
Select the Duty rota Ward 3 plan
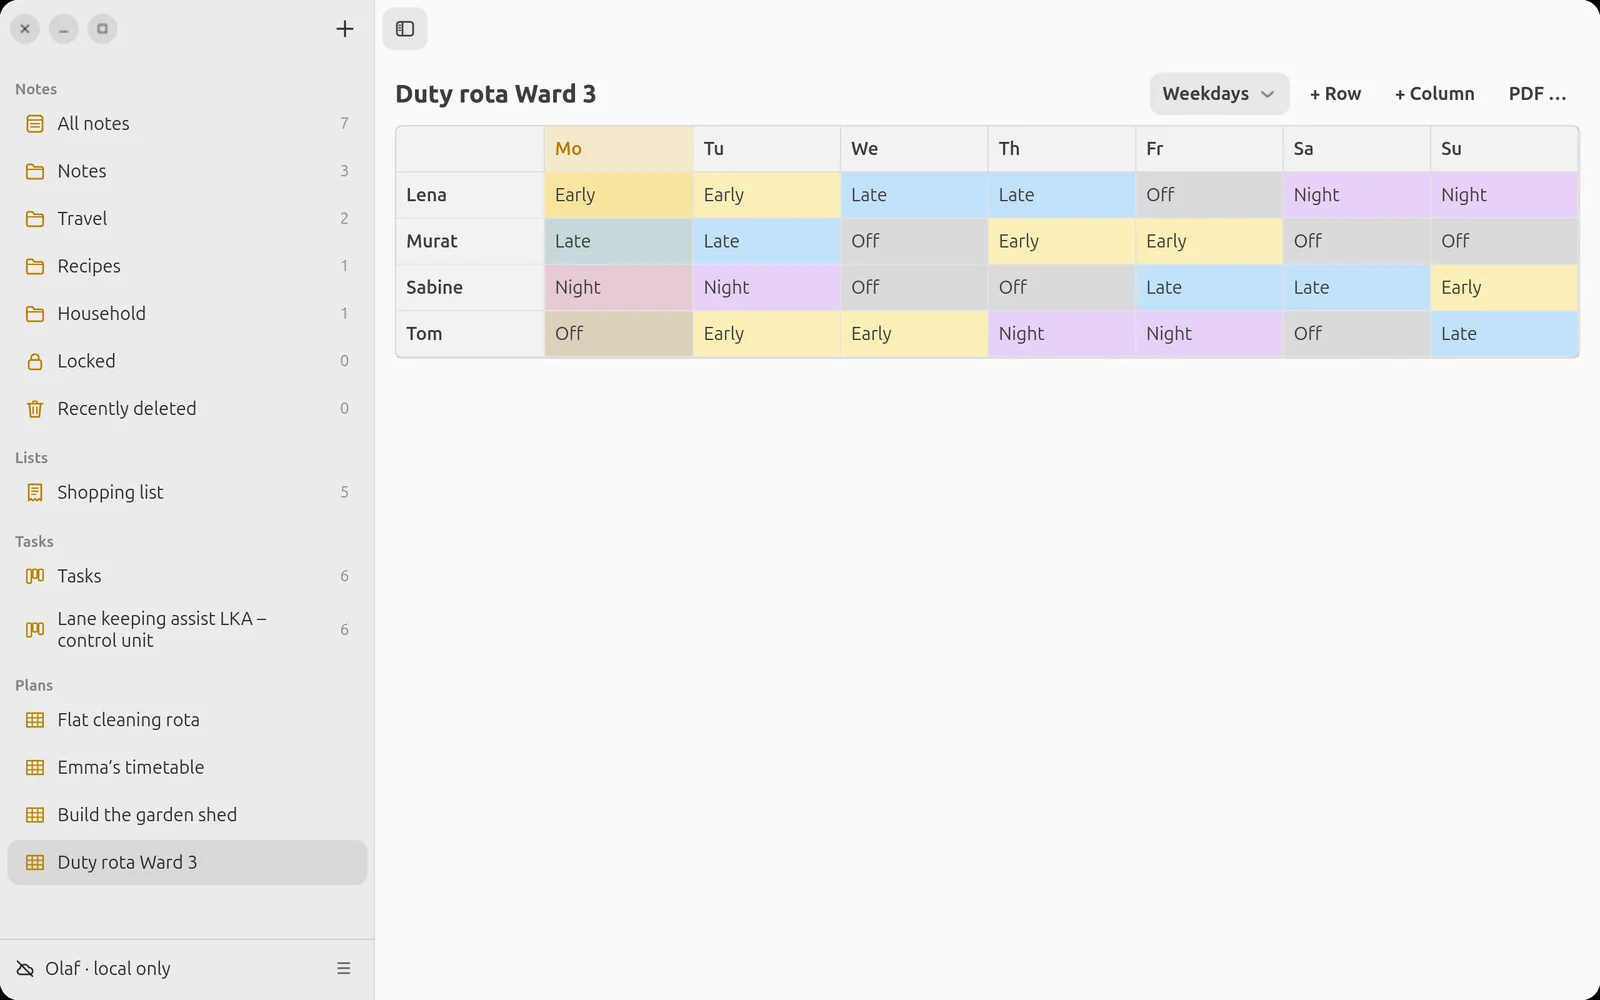[x=187, y=862]
